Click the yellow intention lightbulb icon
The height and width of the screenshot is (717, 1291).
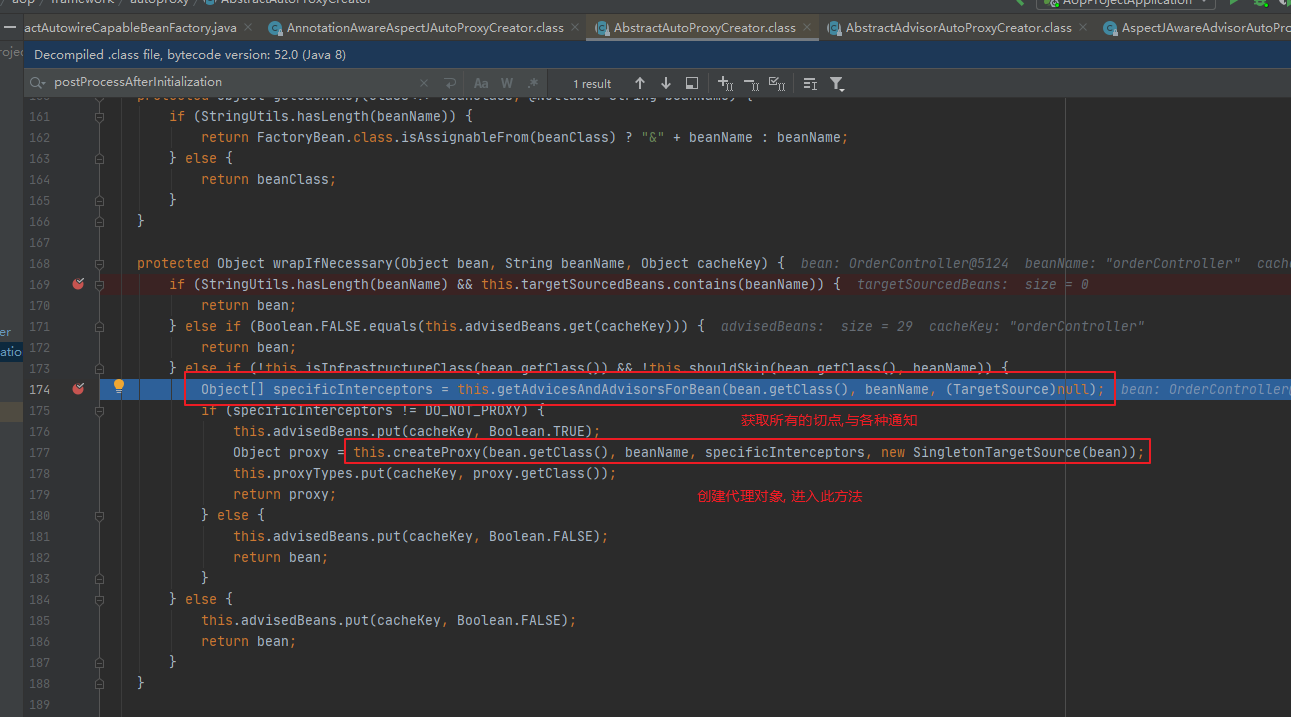119,388
